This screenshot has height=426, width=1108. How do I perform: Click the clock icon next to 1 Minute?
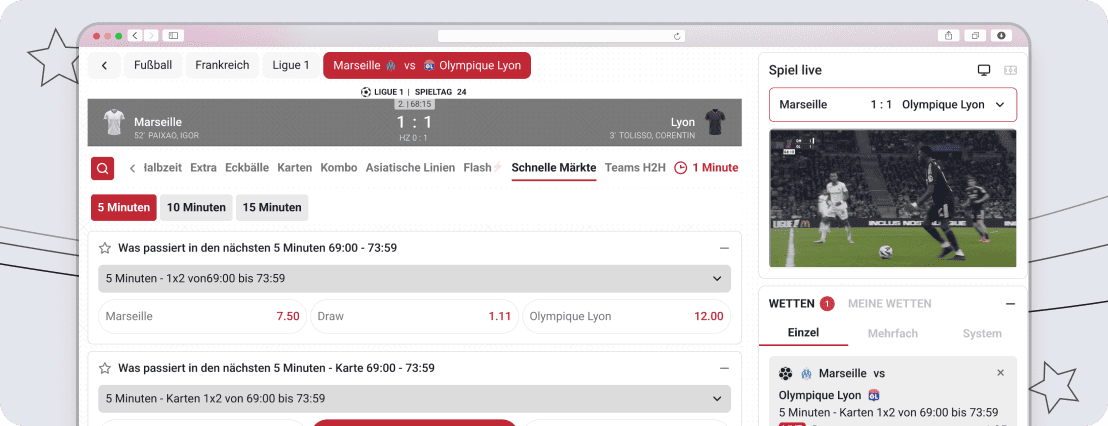[x=681, y=168]
